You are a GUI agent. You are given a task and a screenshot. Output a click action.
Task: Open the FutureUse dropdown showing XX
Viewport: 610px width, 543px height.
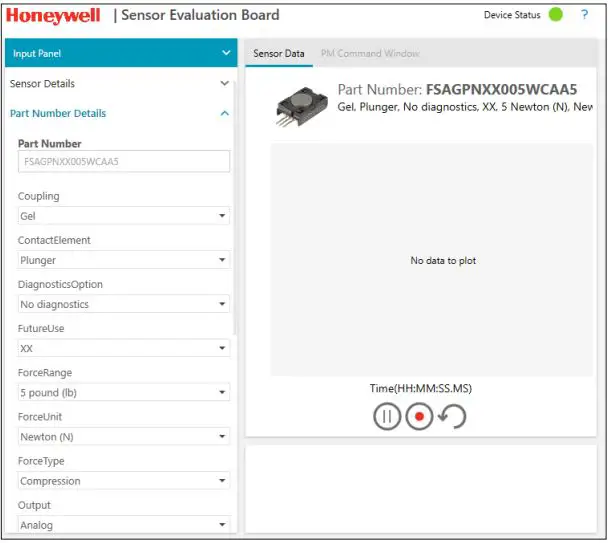click(x=124, y=348)
